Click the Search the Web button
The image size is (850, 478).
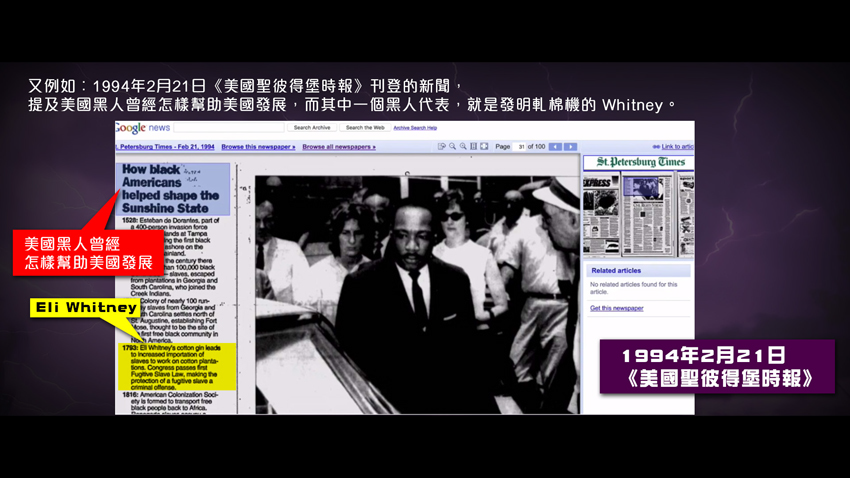click(365, 127)
